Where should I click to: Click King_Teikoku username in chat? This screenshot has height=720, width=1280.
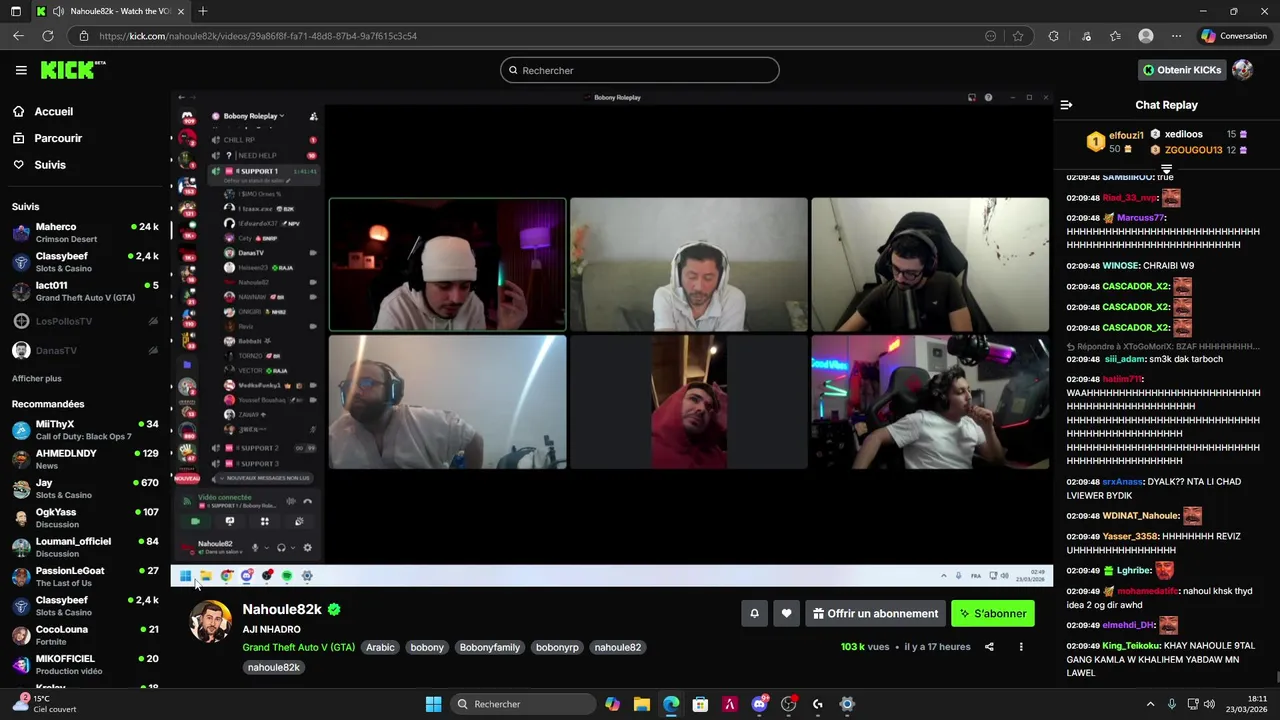pos(1130,646)
